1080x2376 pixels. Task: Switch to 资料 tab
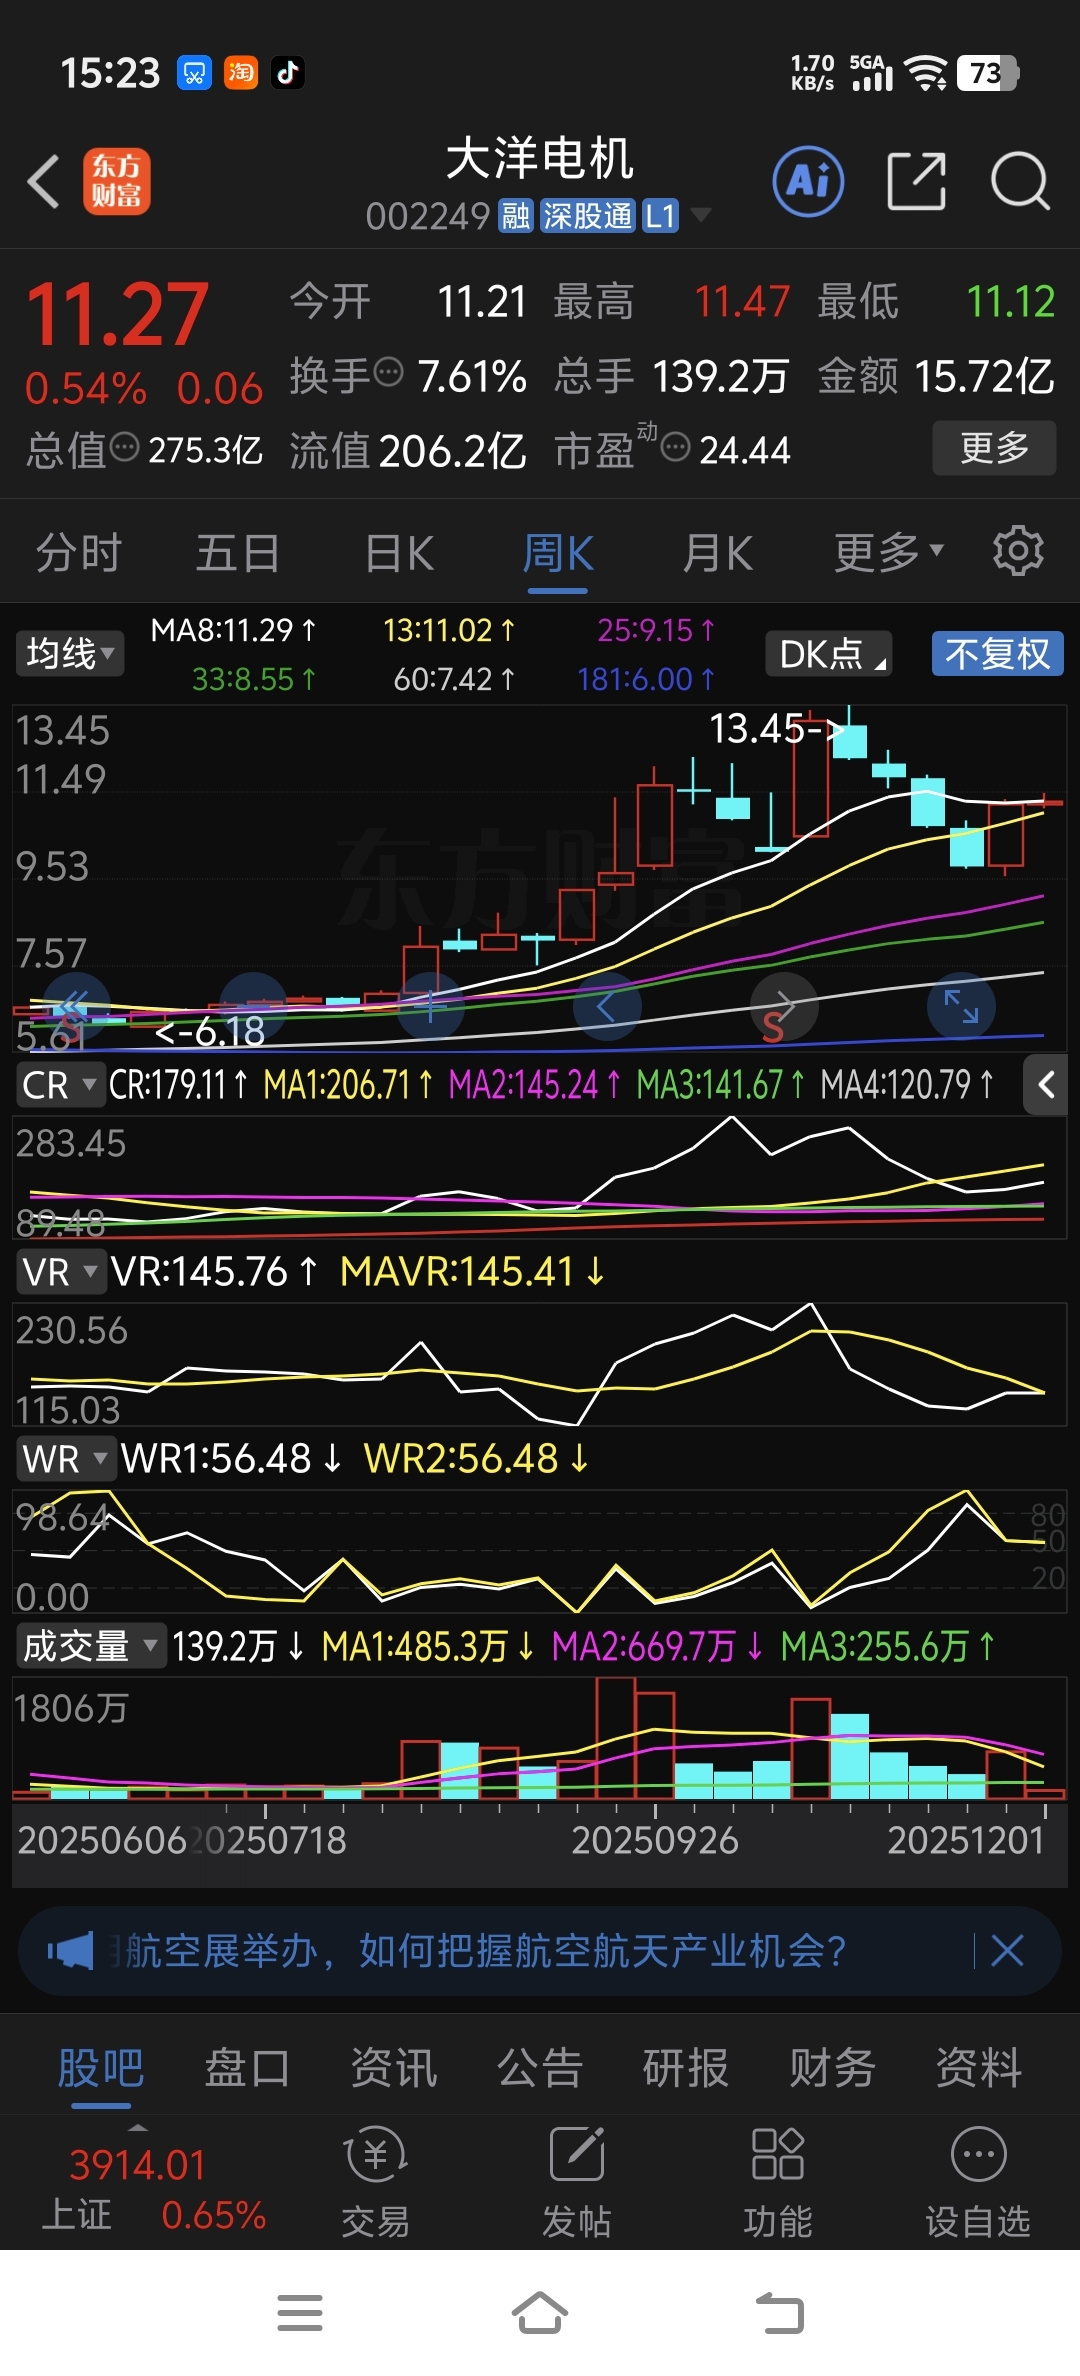tap(979, 2068)
